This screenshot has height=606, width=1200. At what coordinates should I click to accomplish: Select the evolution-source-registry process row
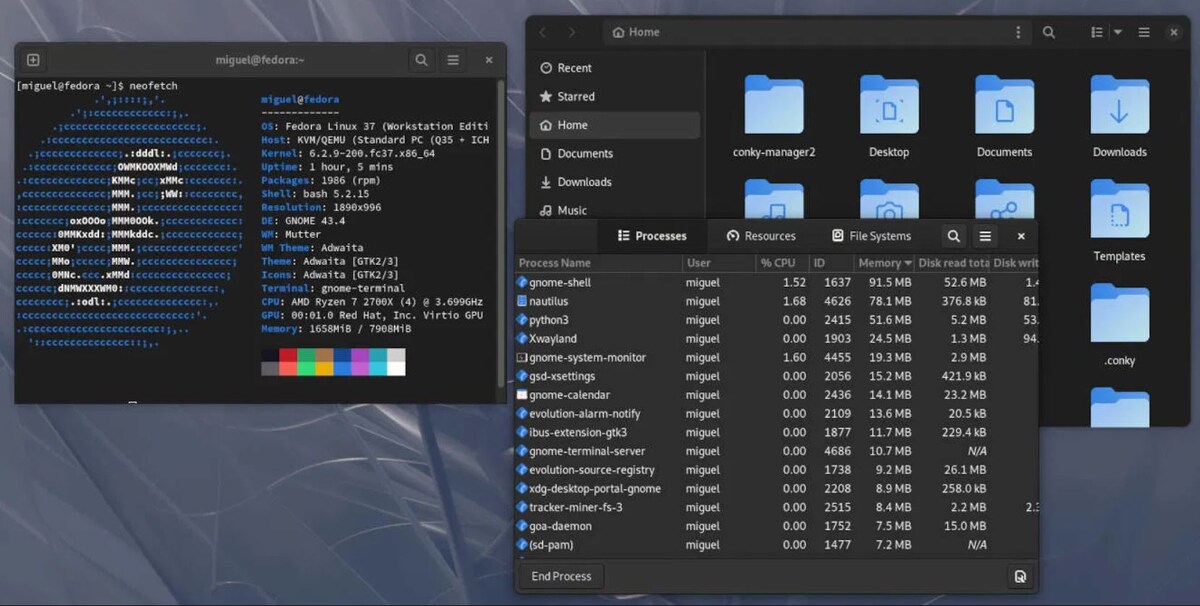click(777, 470)
